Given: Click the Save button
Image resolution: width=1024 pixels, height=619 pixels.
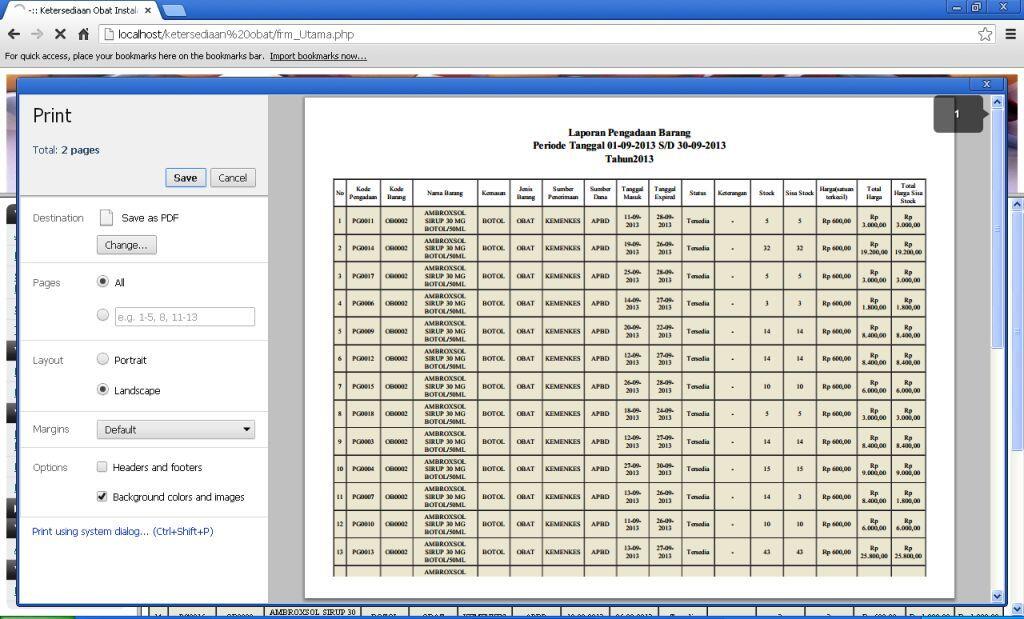Looking at the screenshot, I should click(x=185, y=178).
